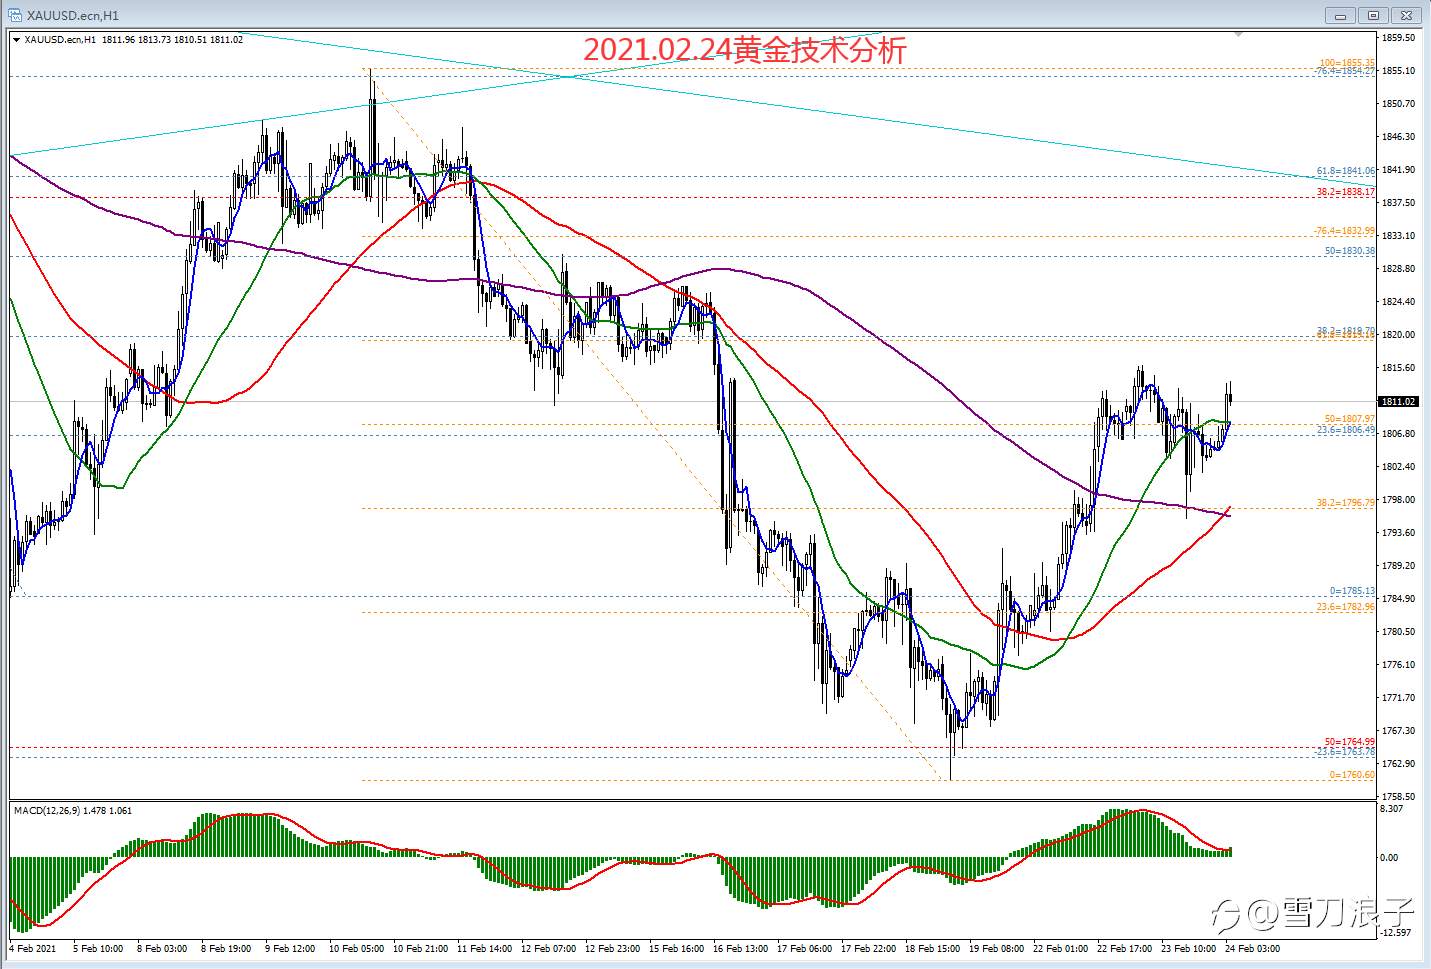
Task: Click the current price tag 1811.02
Action: 1398,402
